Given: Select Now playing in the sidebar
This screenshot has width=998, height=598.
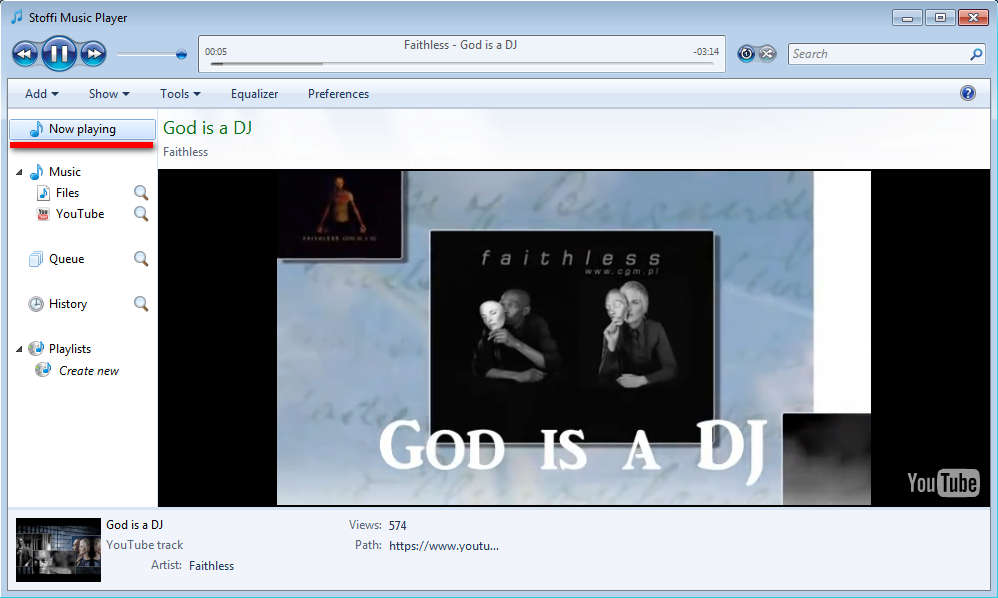Looking at the screenshot, I should [x=83, y=129].
